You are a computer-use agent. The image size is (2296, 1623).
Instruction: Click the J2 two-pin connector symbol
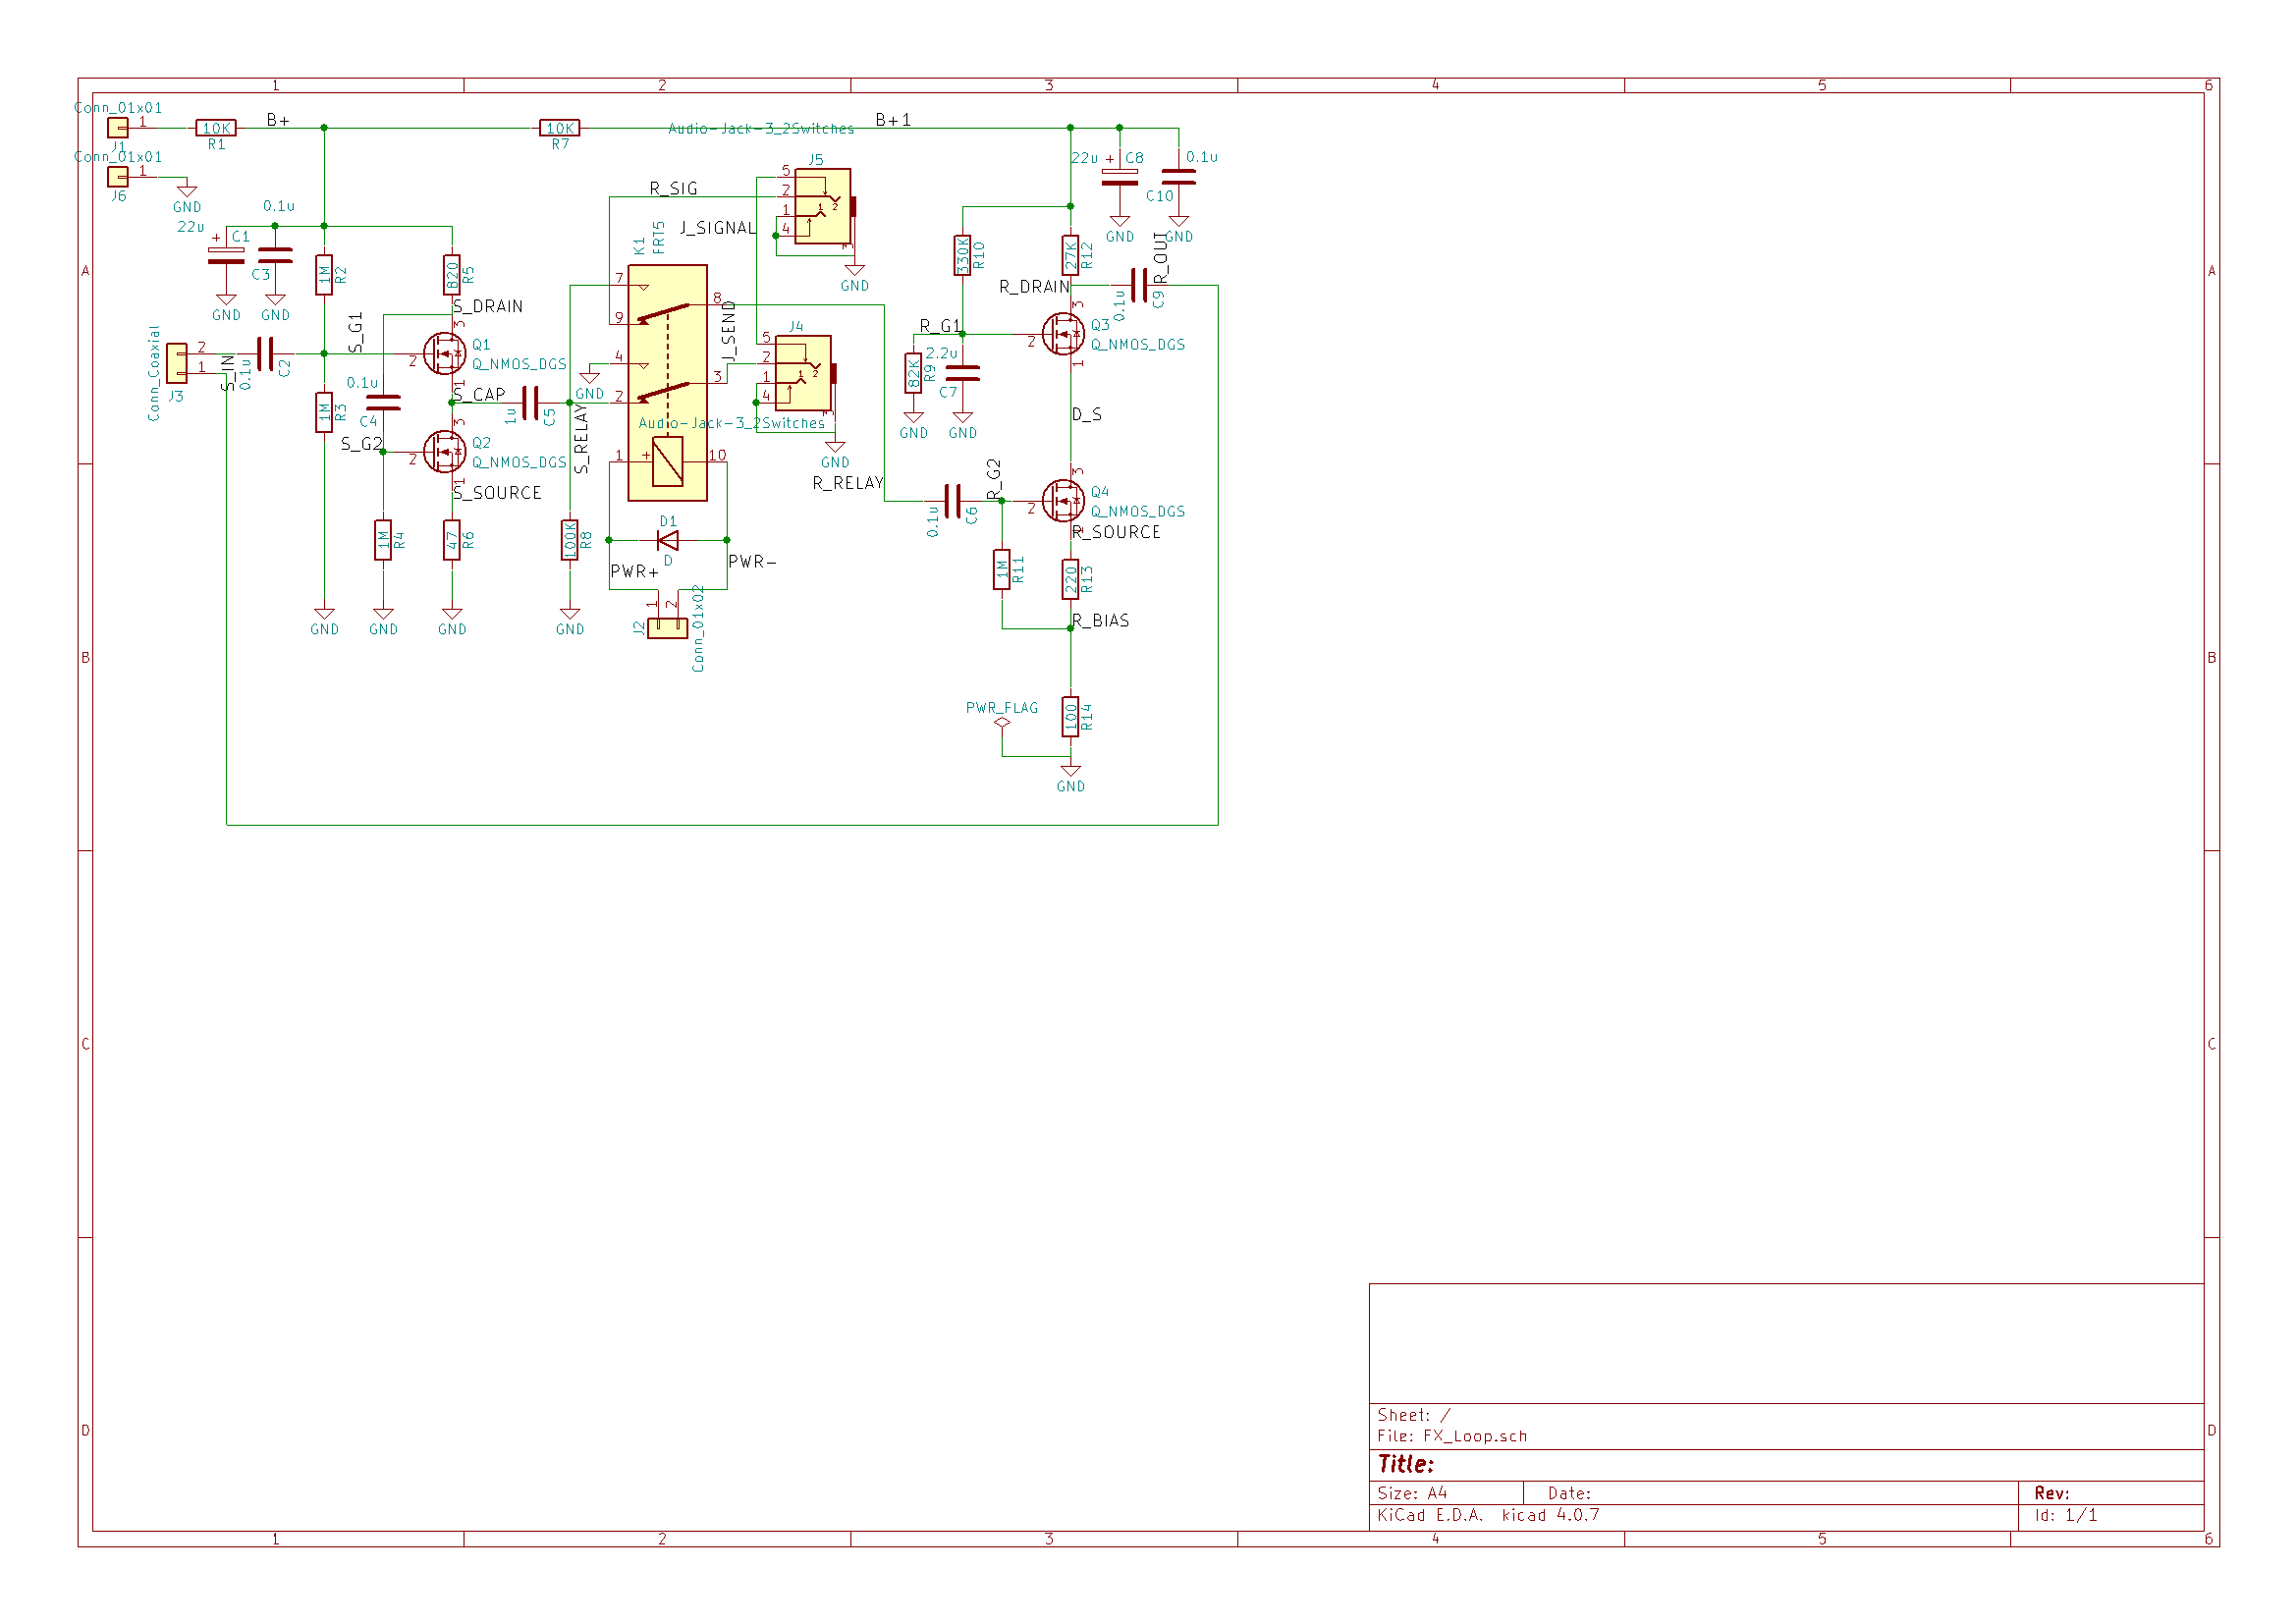(667, 628)
